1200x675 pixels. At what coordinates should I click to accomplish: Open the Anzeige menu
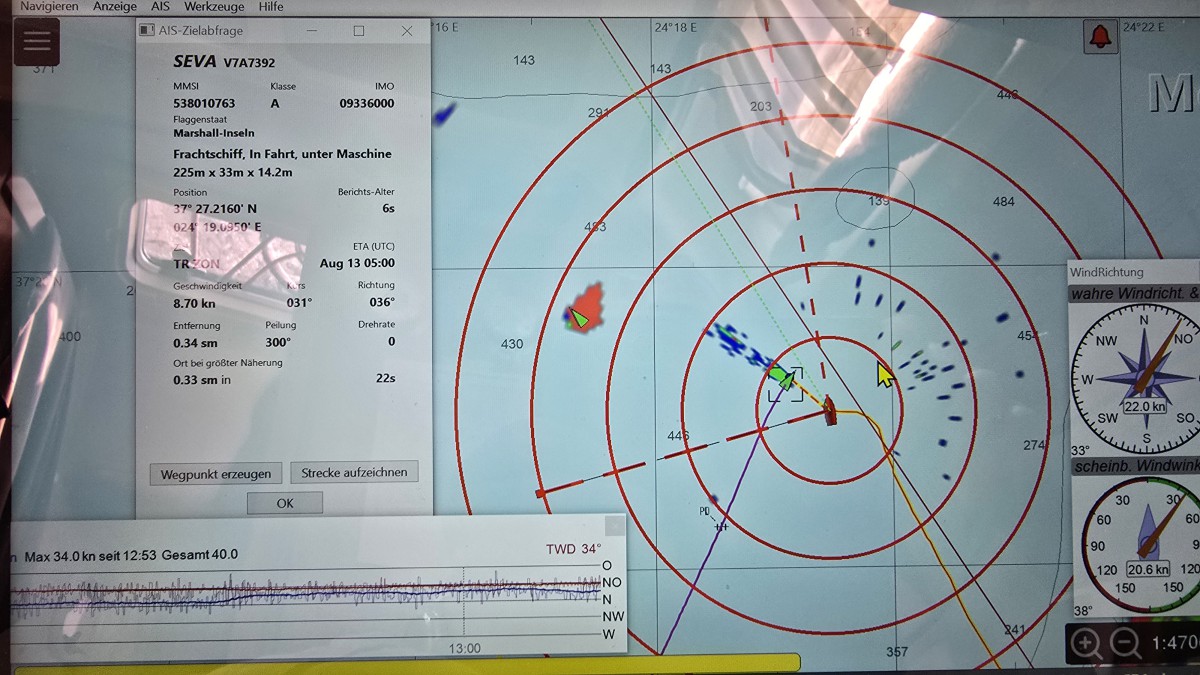point(114,6)
